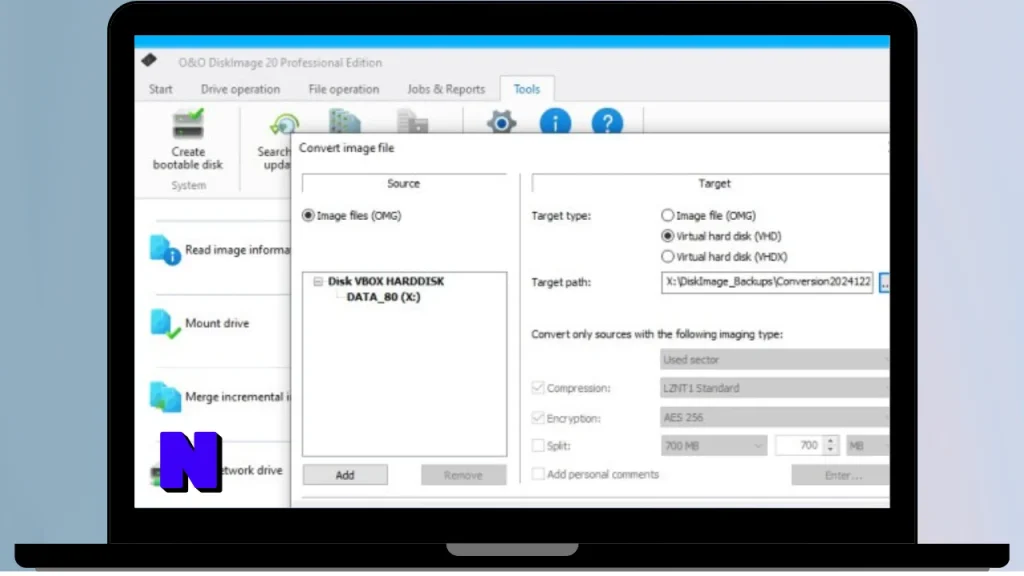Open the settings gear icon in ribbon
Screen dimensions: 1024x576
point(502,122)
